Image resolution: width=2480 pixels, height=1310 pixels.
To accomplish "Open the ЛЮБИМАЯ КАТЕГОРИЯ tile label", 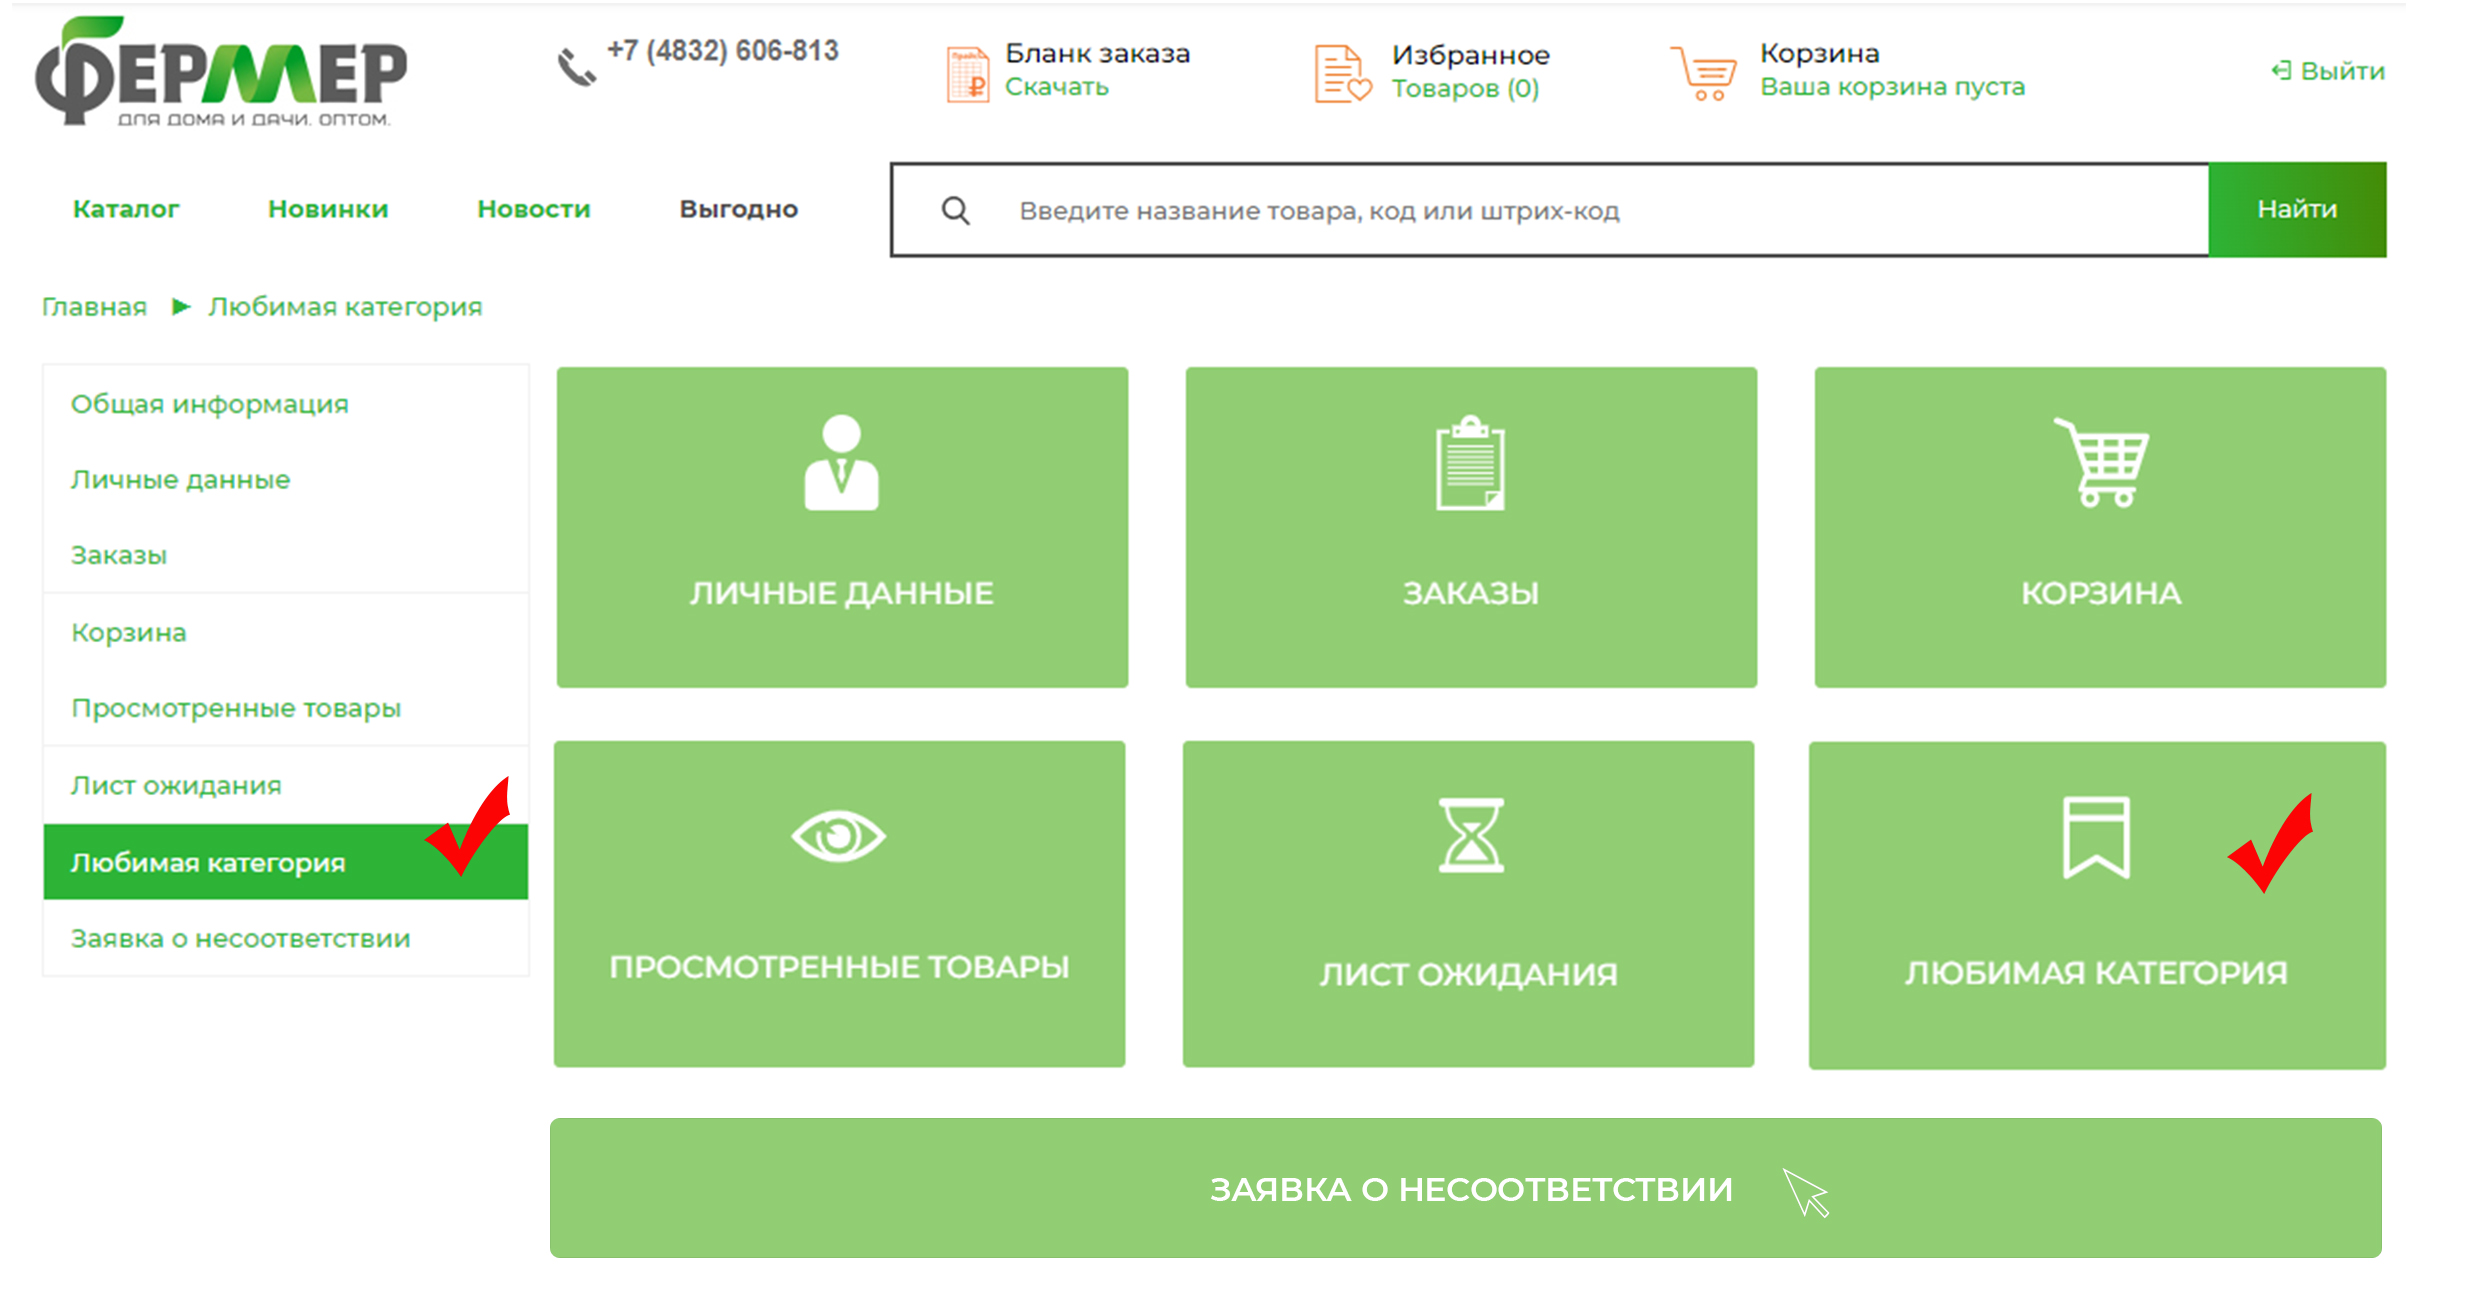I will (x=2096, y=973).
